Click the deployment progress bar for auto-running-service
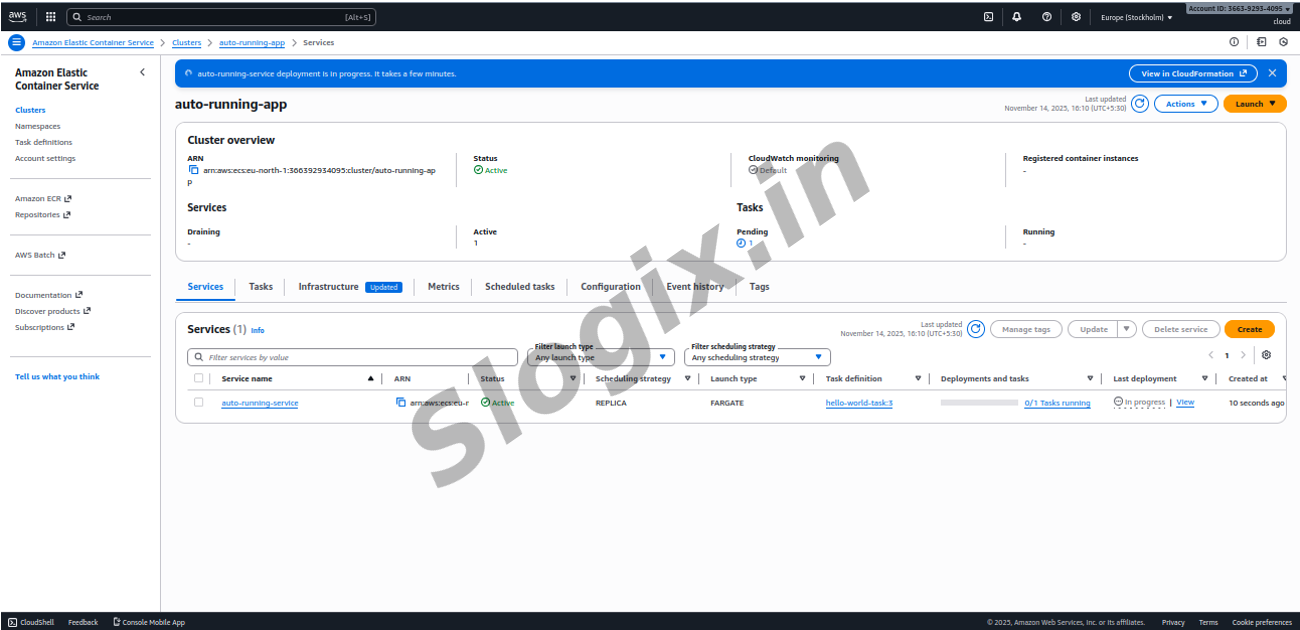The height and width of the screenshot is (630, 1300). click(979, 402)
